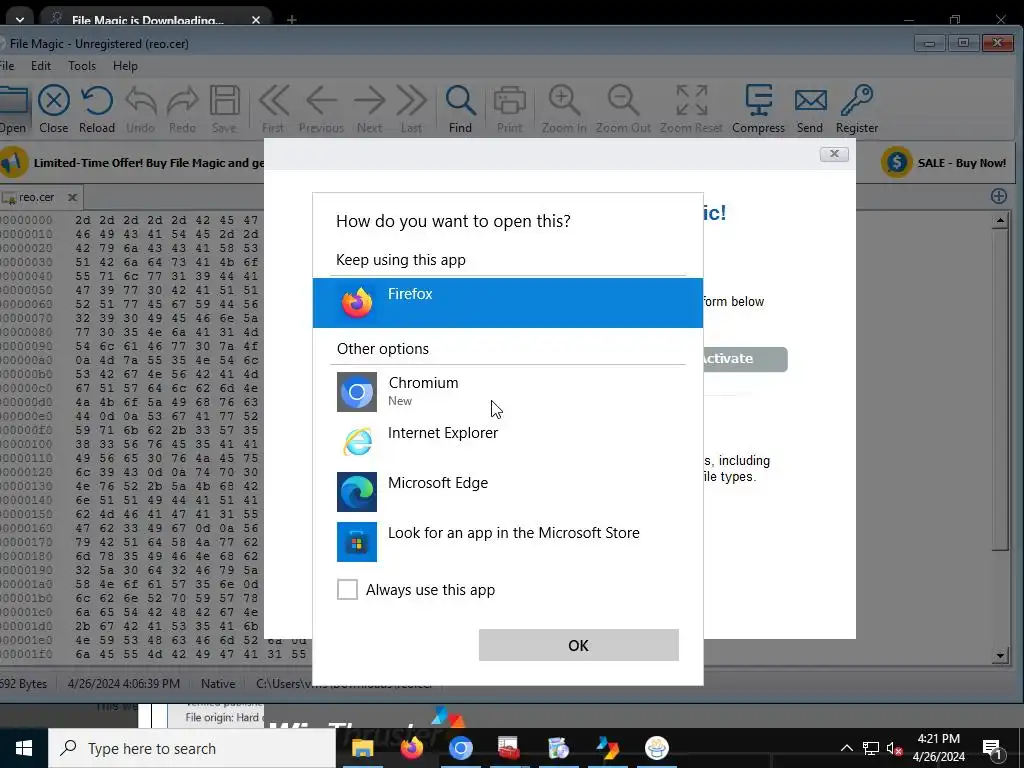
Task: Click the Zoom Out icon
Action: [623, 109]
